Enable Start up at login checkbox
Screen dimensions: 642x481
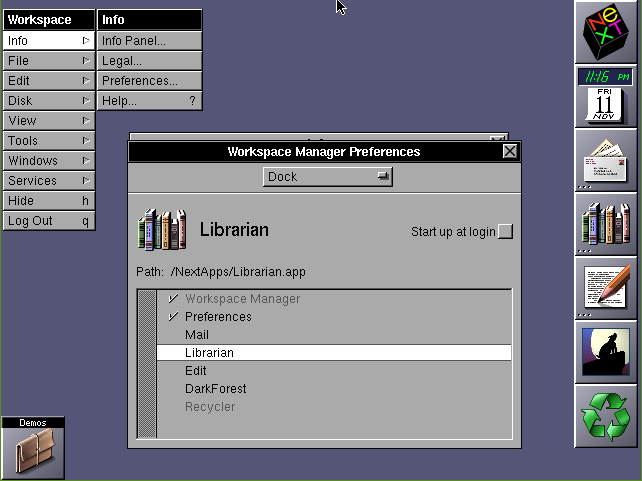coord(505,231)
